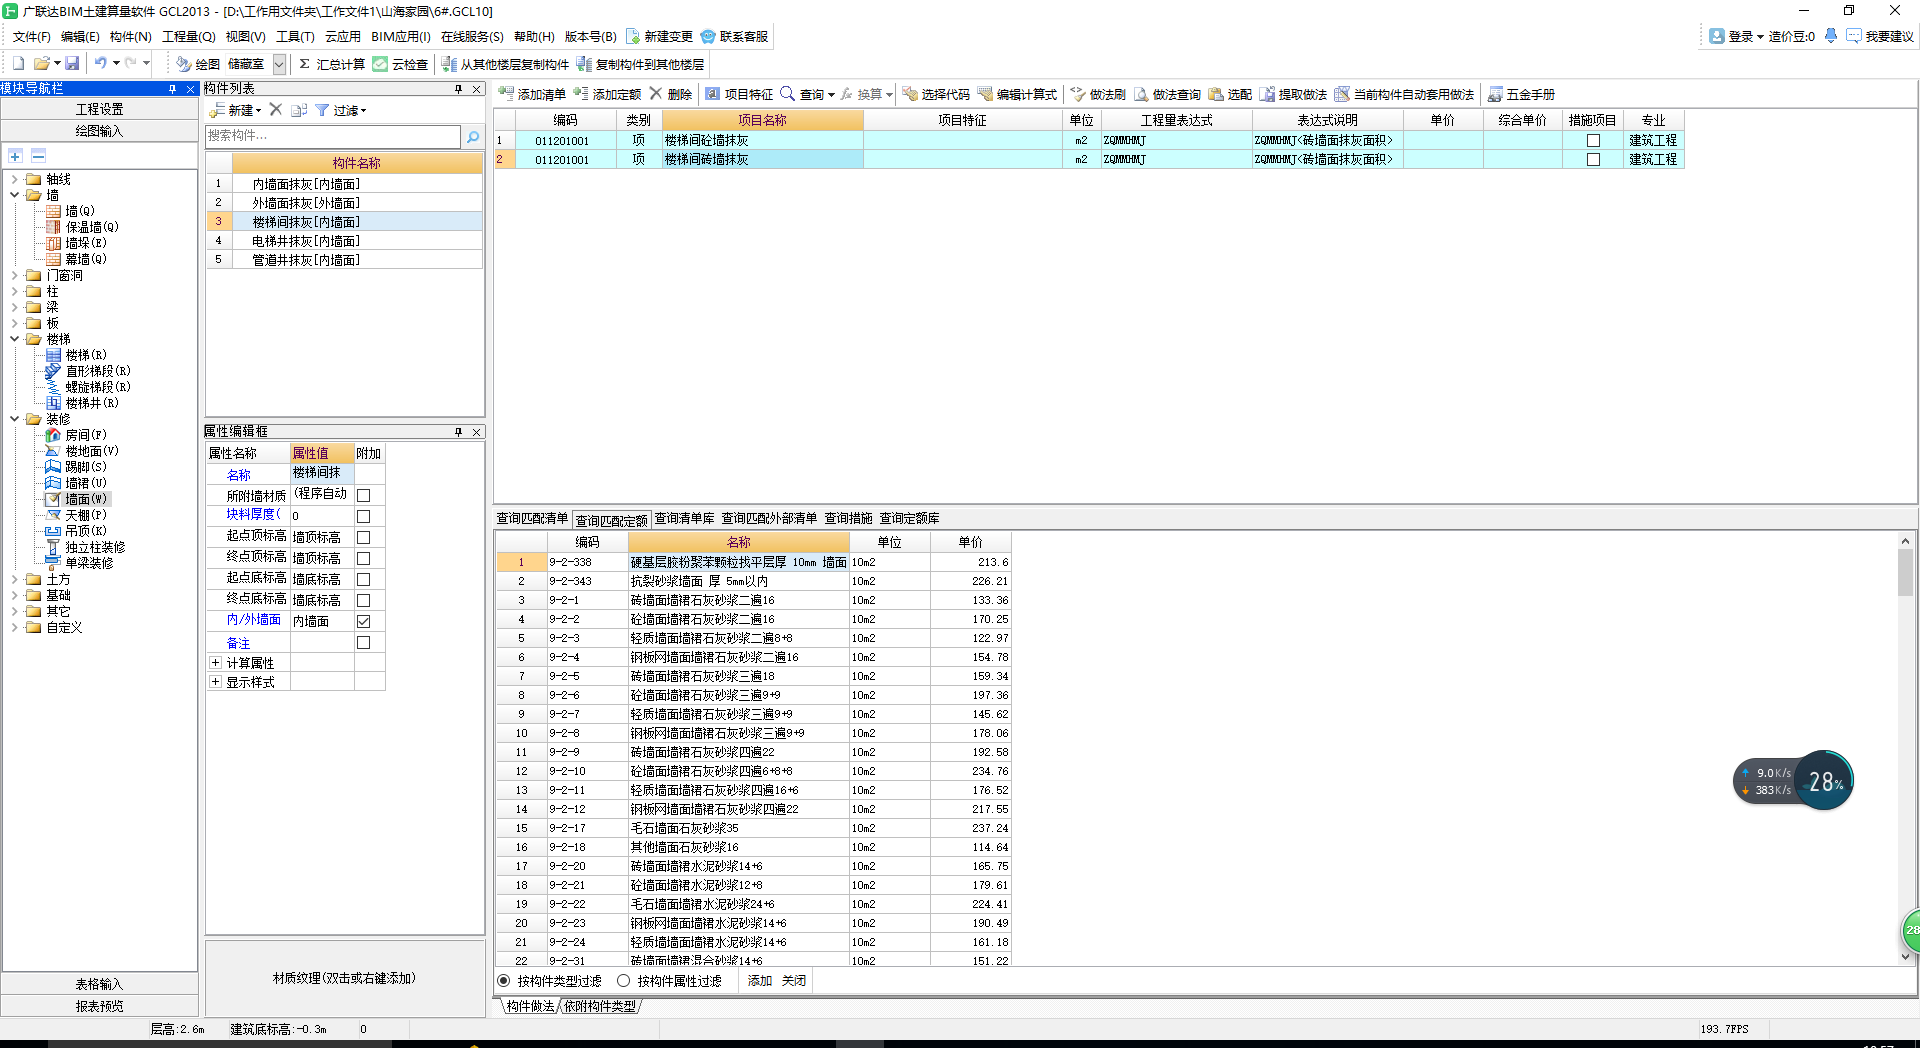The image size is (1920, 1048).
Task: Select 按构件类型过滤 radio button
Action: click(x=504, y=981)
